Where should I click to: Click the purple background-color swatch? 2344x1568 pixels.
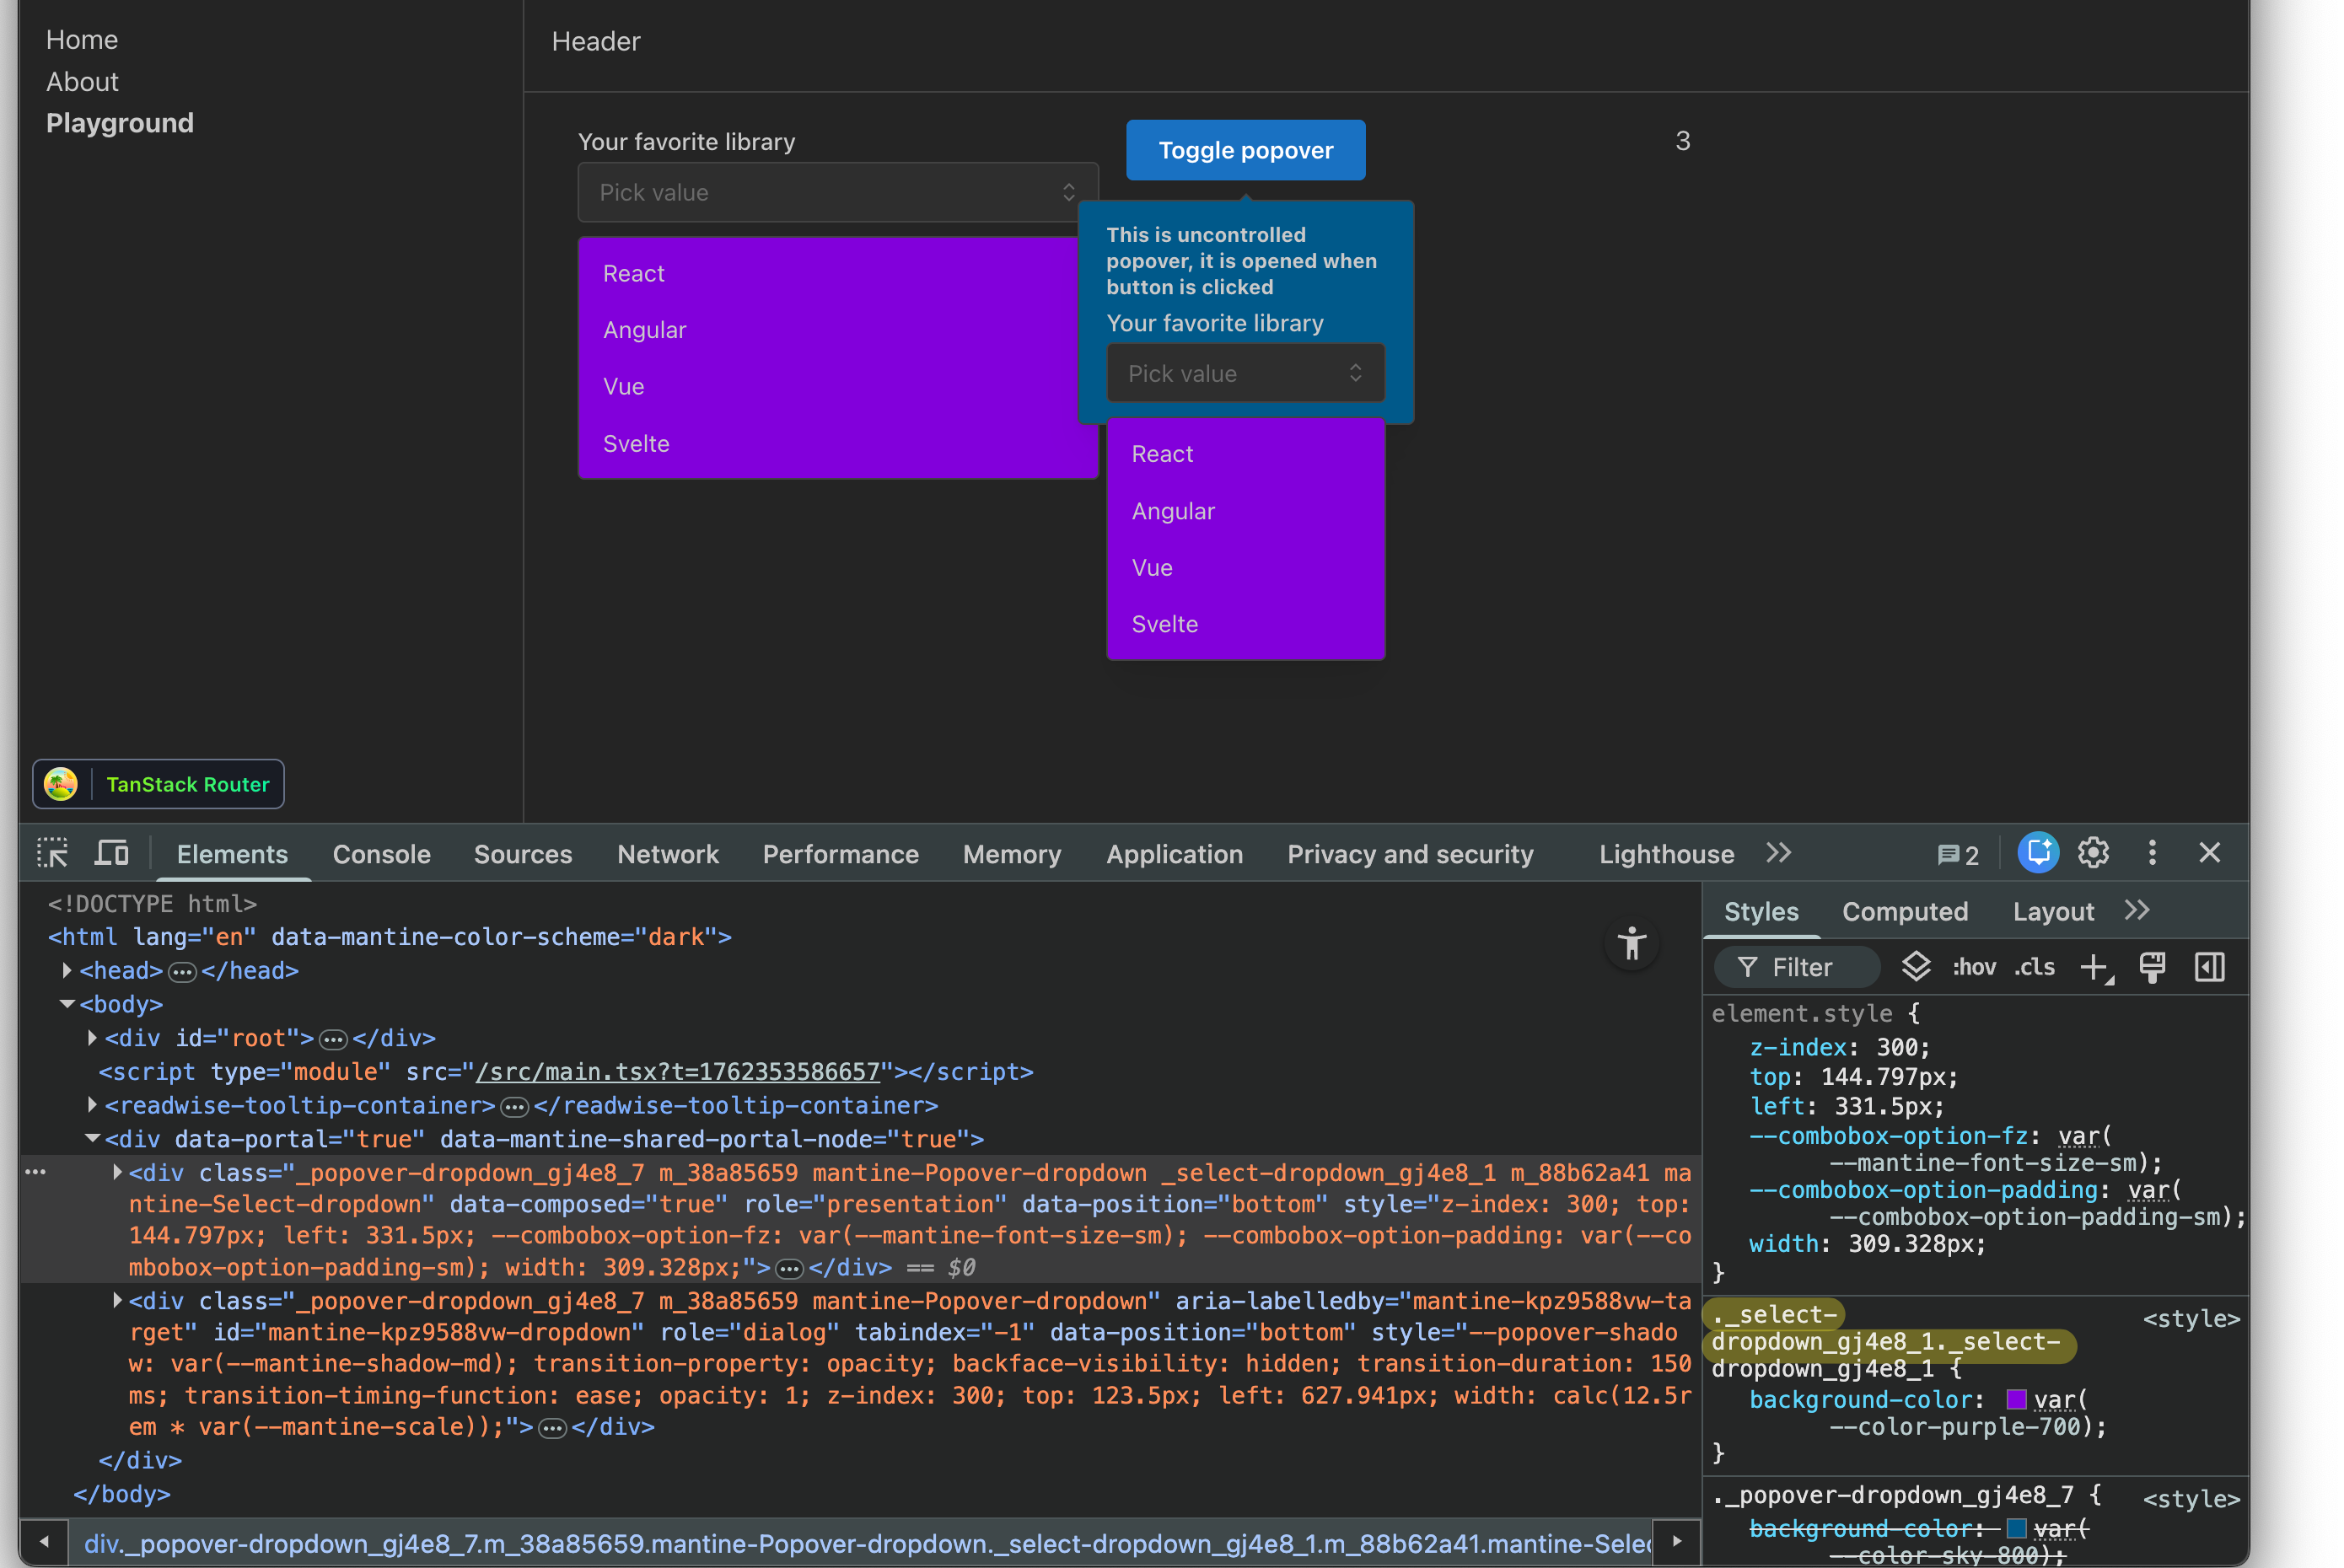2016,1399
